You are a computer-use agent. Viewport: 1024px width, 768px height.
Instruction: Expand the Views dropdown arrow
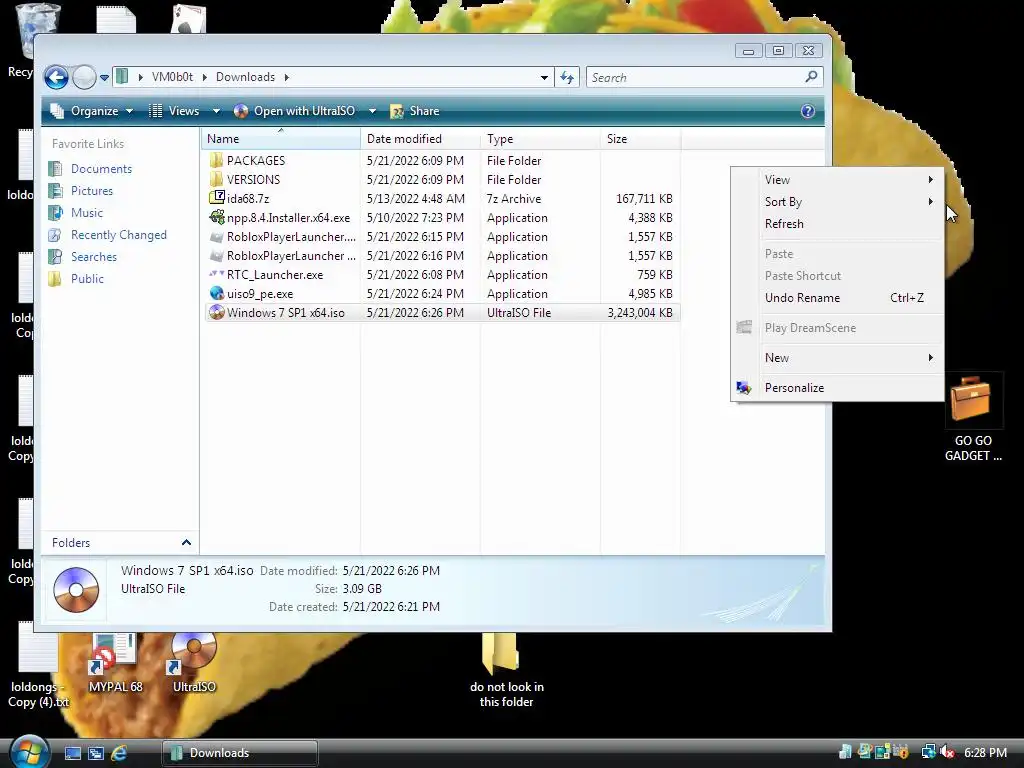pyautogui.click(x=216, y=111)
